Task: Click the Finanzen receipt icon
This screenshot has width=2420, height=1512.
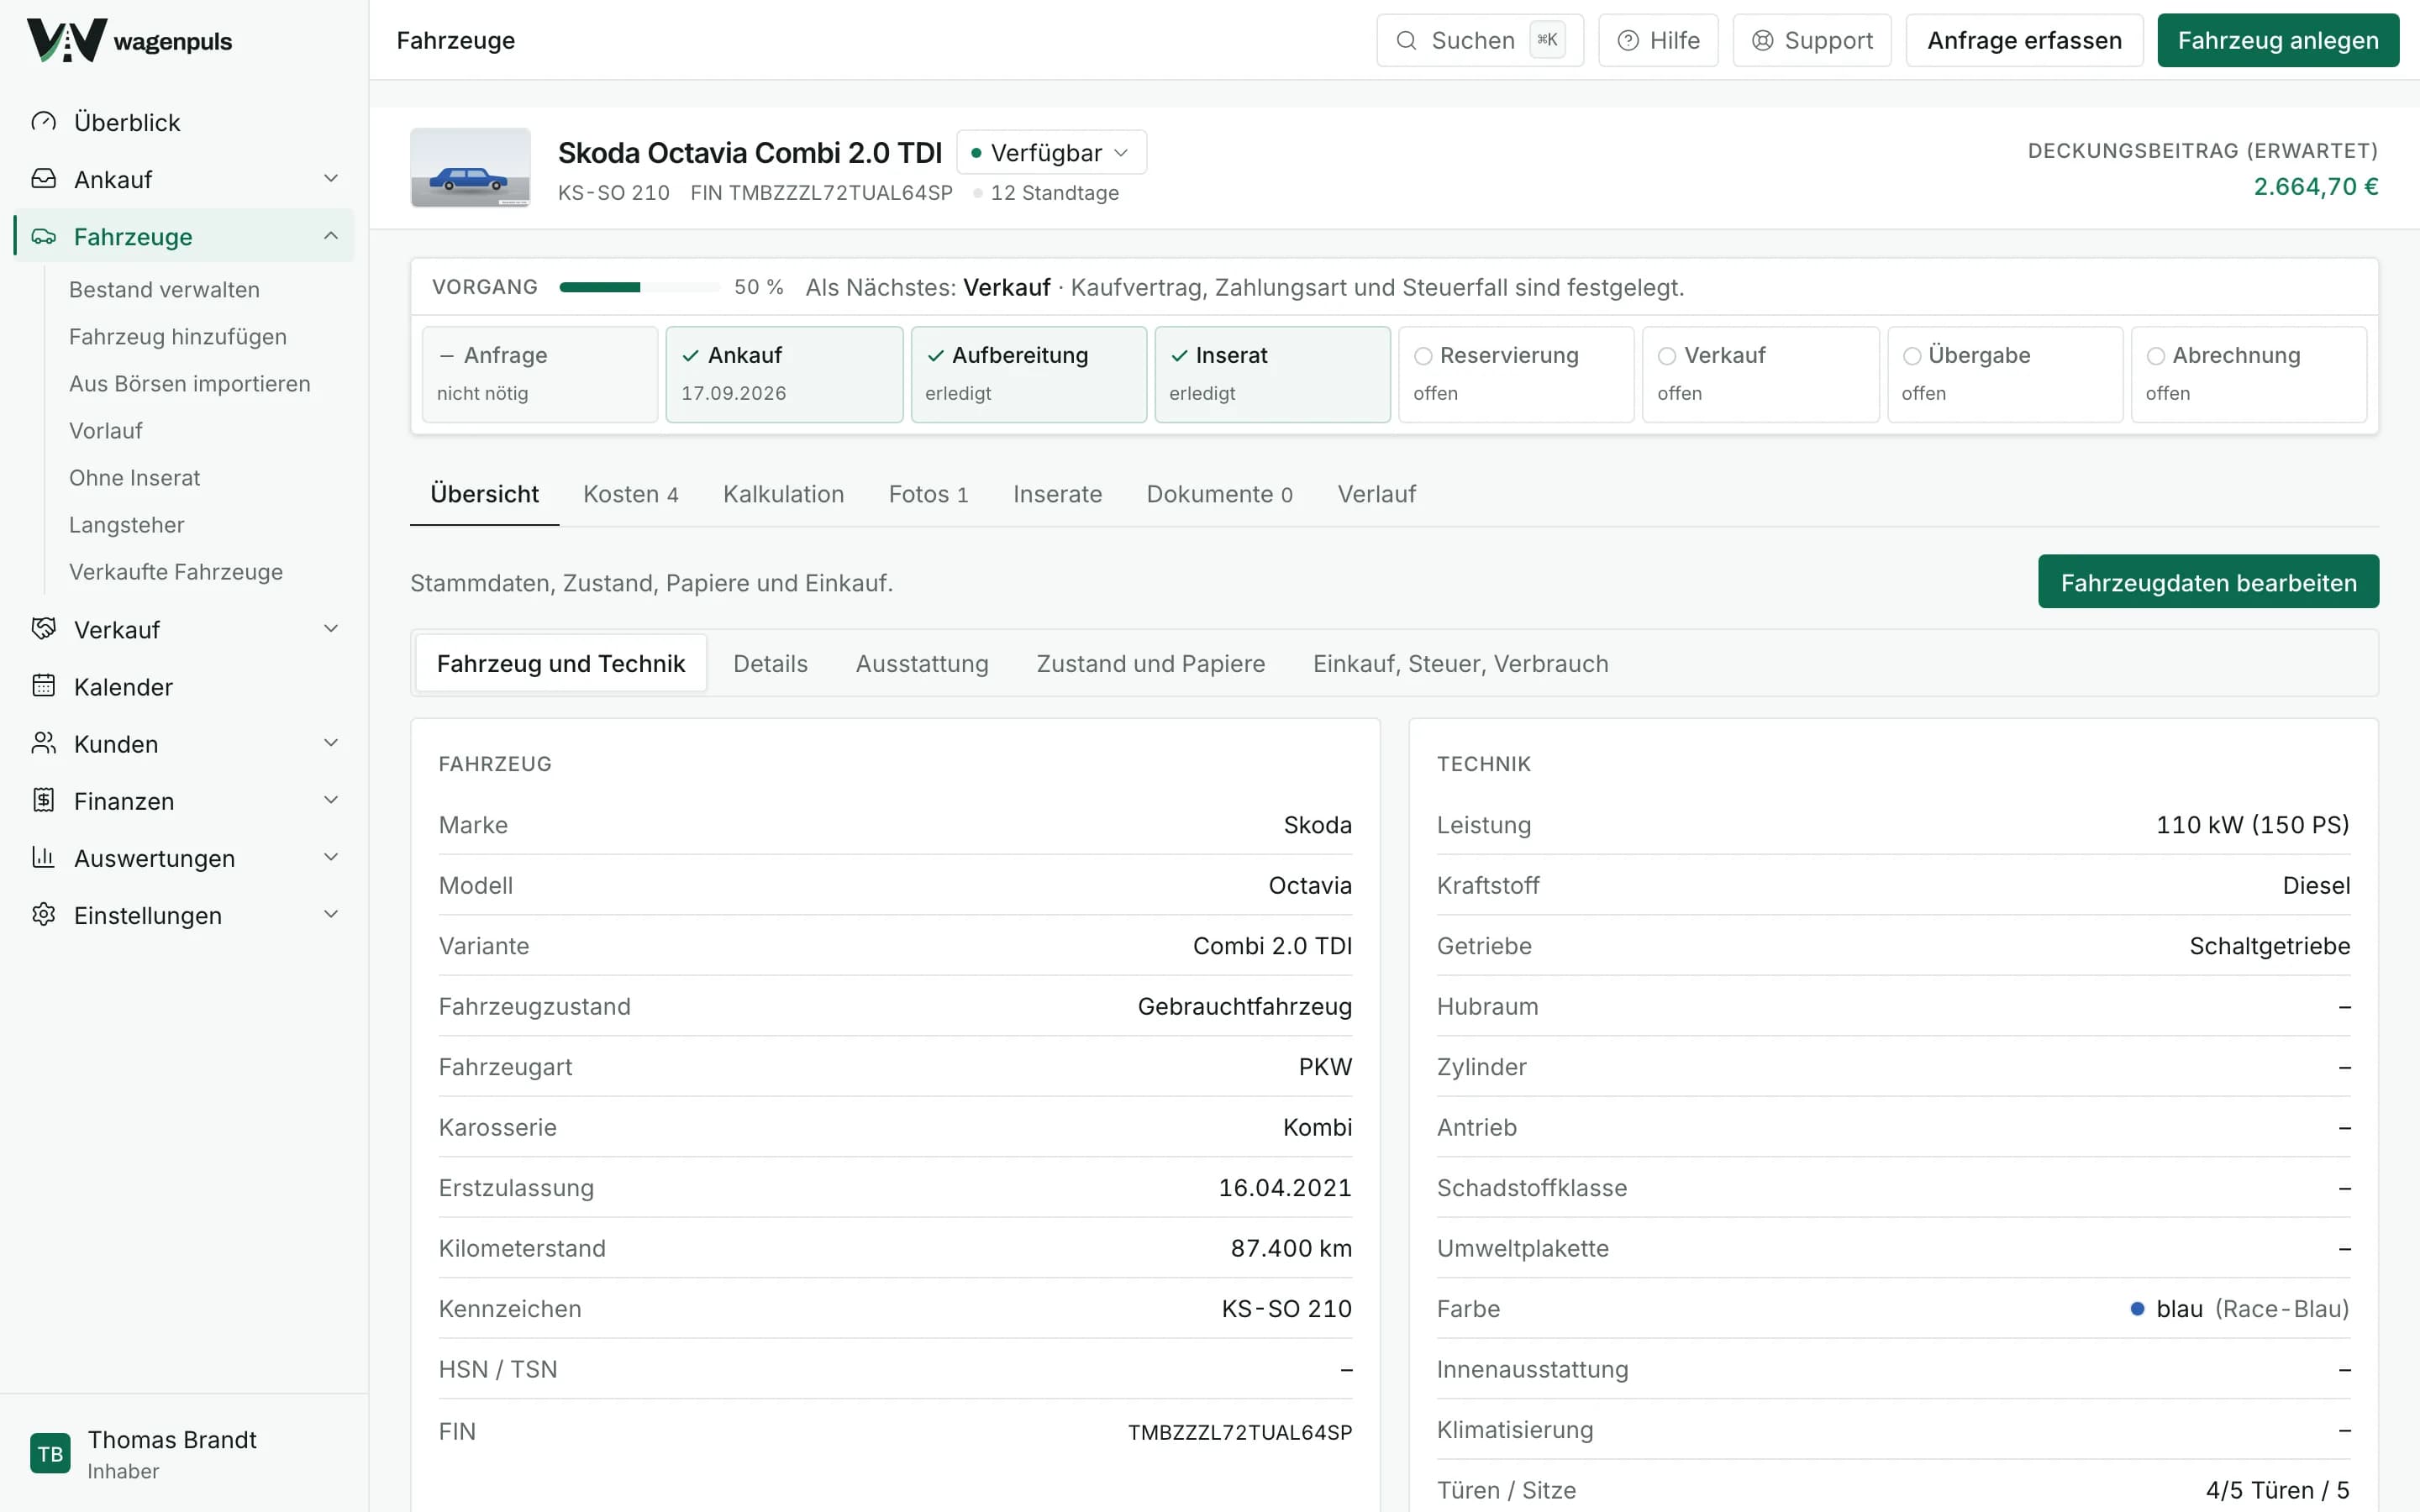Action: click(44, 800)
